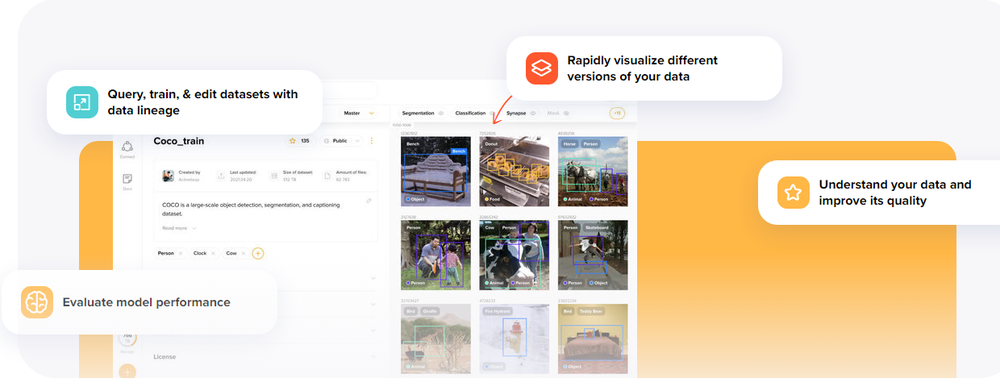Click the brain icon for model performance
Viewport: 1000px width, 390px height.
click(x=37, y=302)
